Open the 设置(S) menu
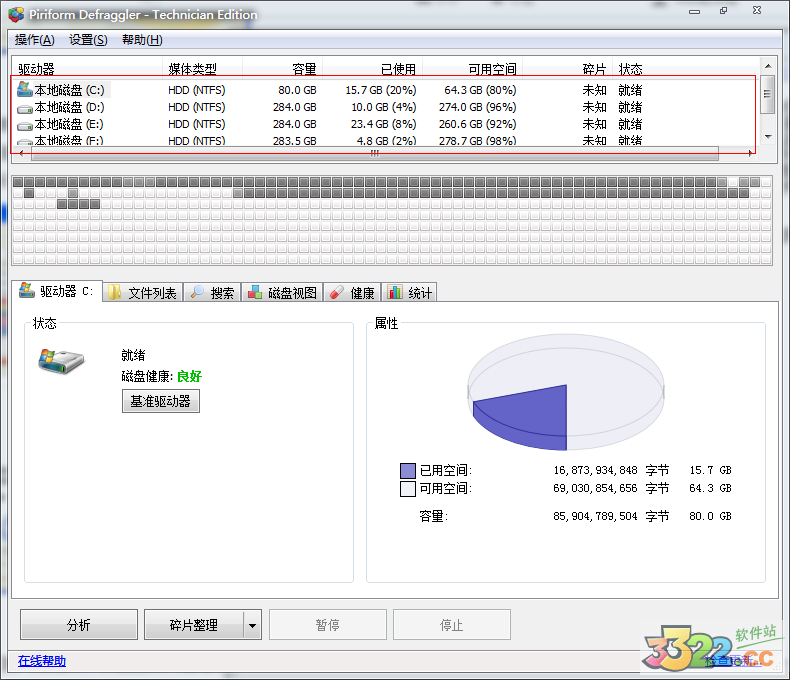The height and width of the screenshot is (680, 790). tap(88, 40)
